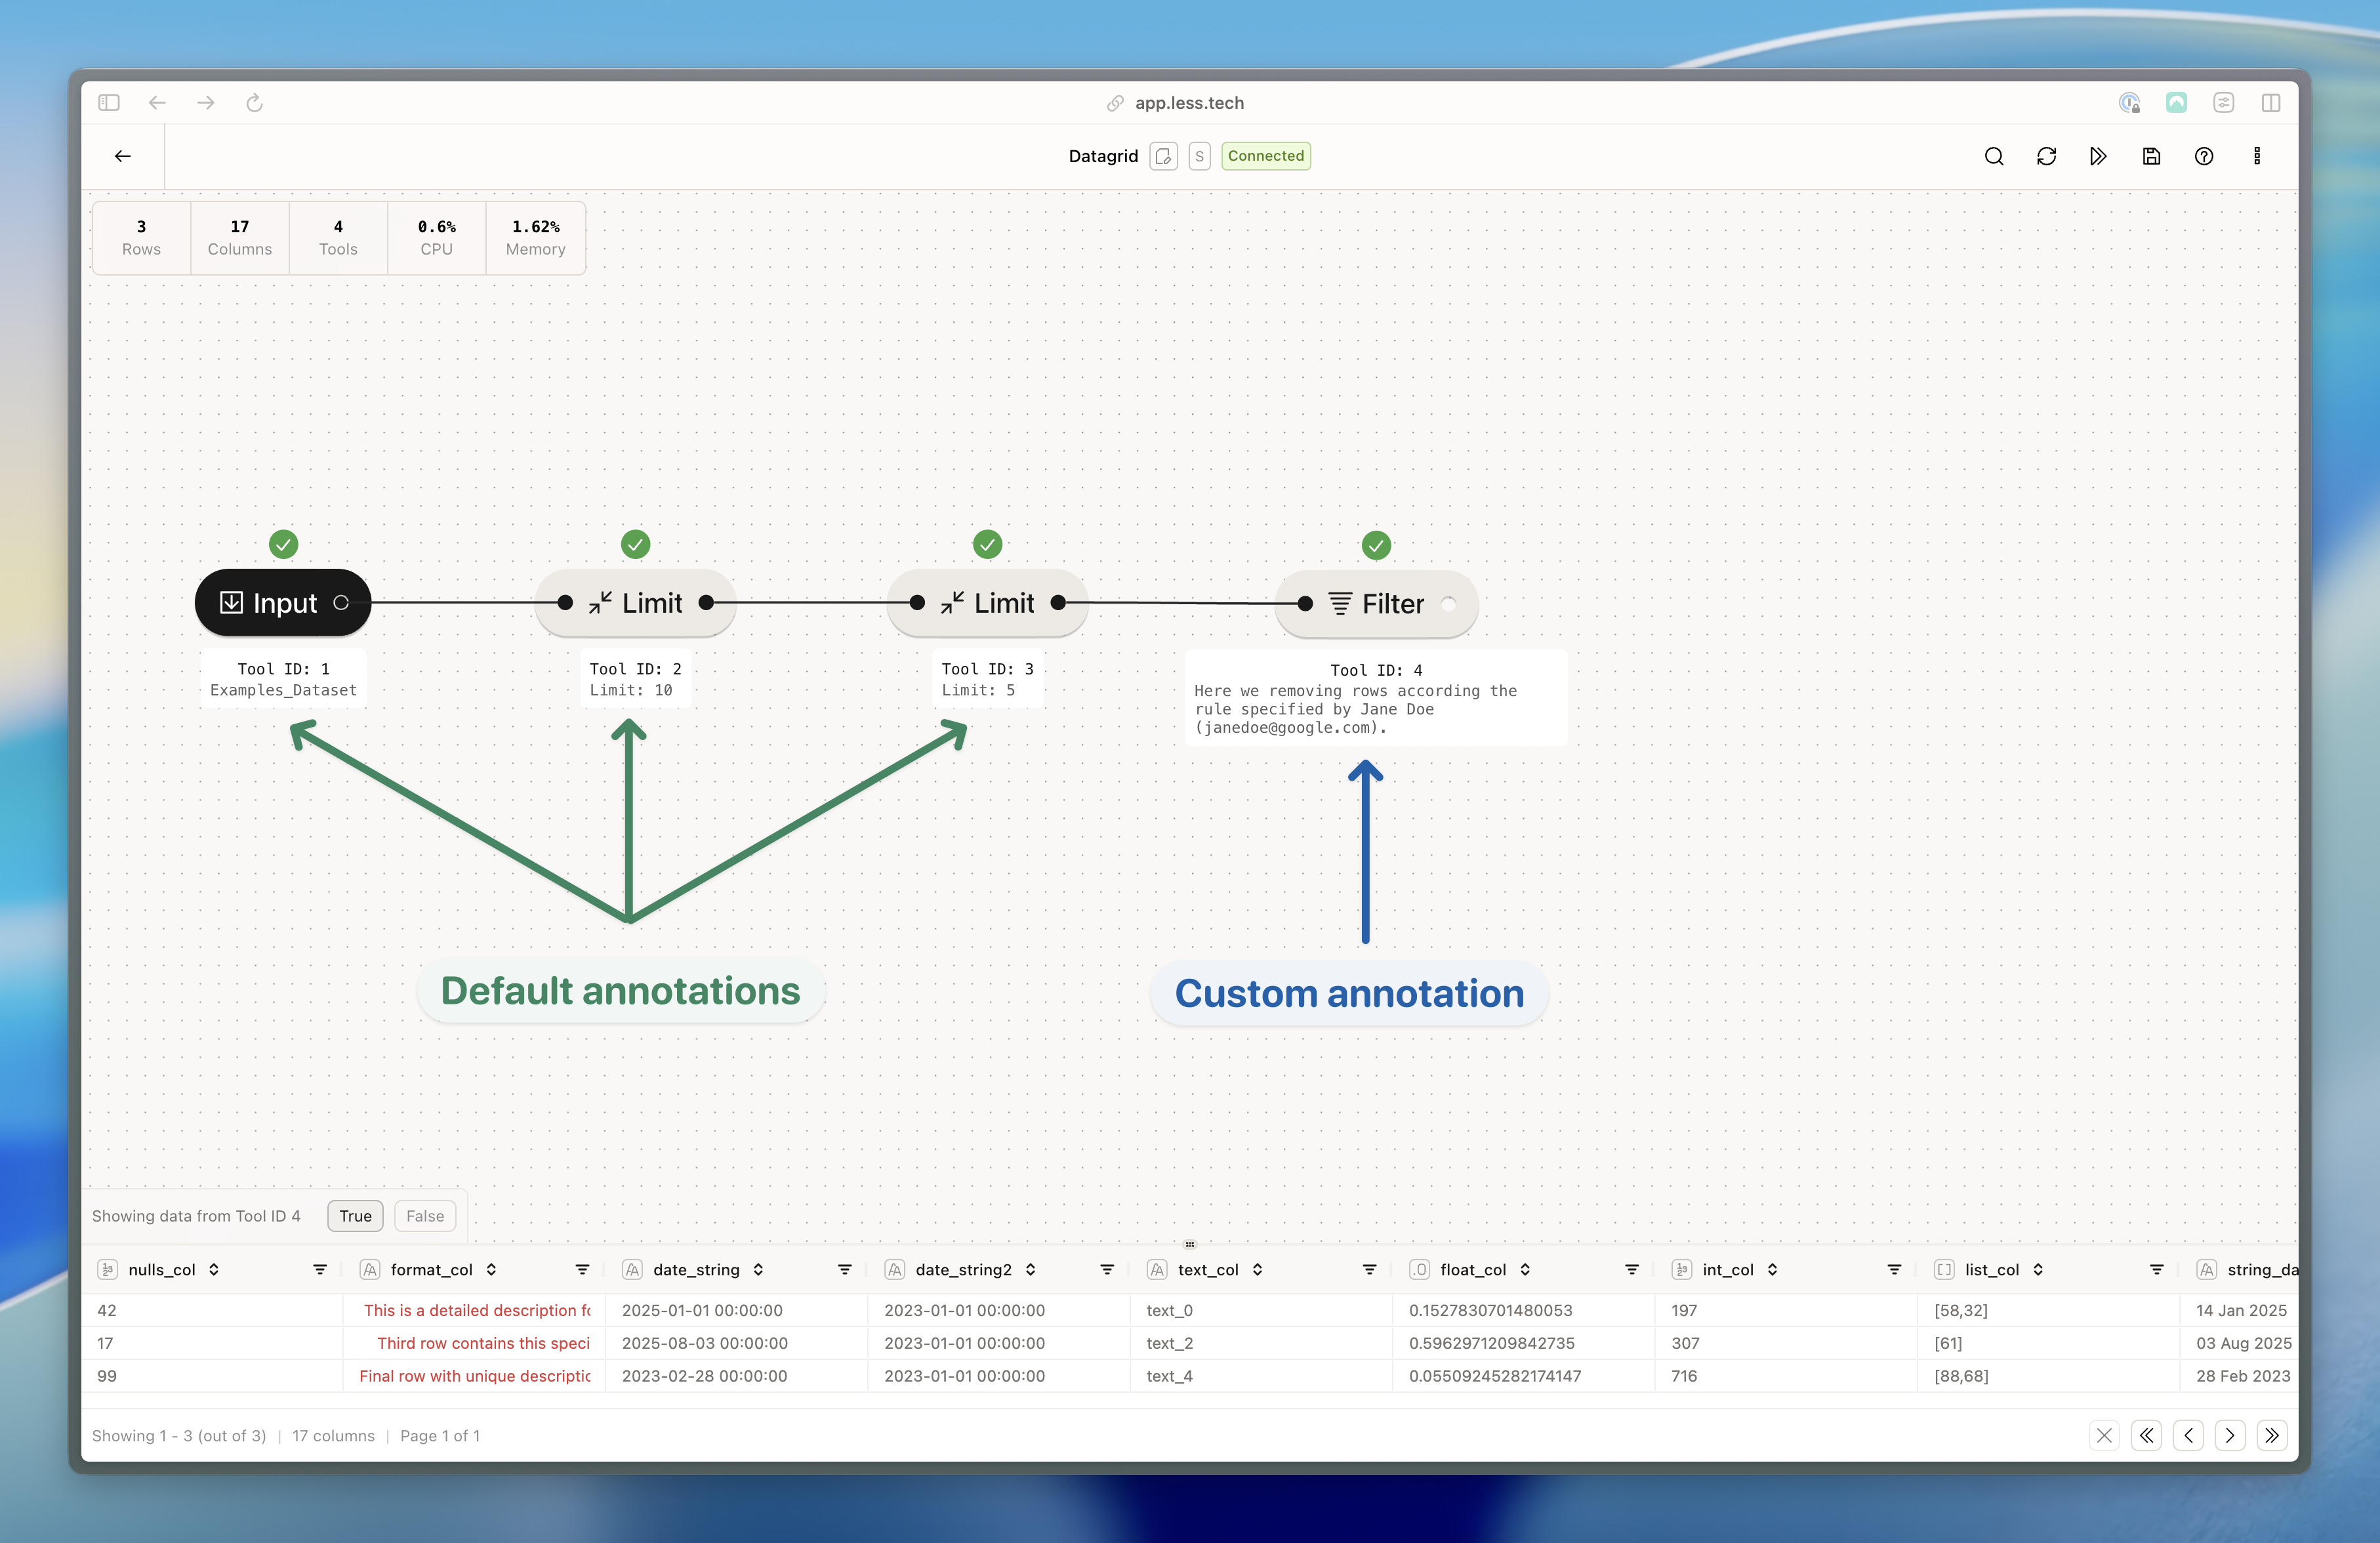Go to the next page of rows

click(2230, 1435)
